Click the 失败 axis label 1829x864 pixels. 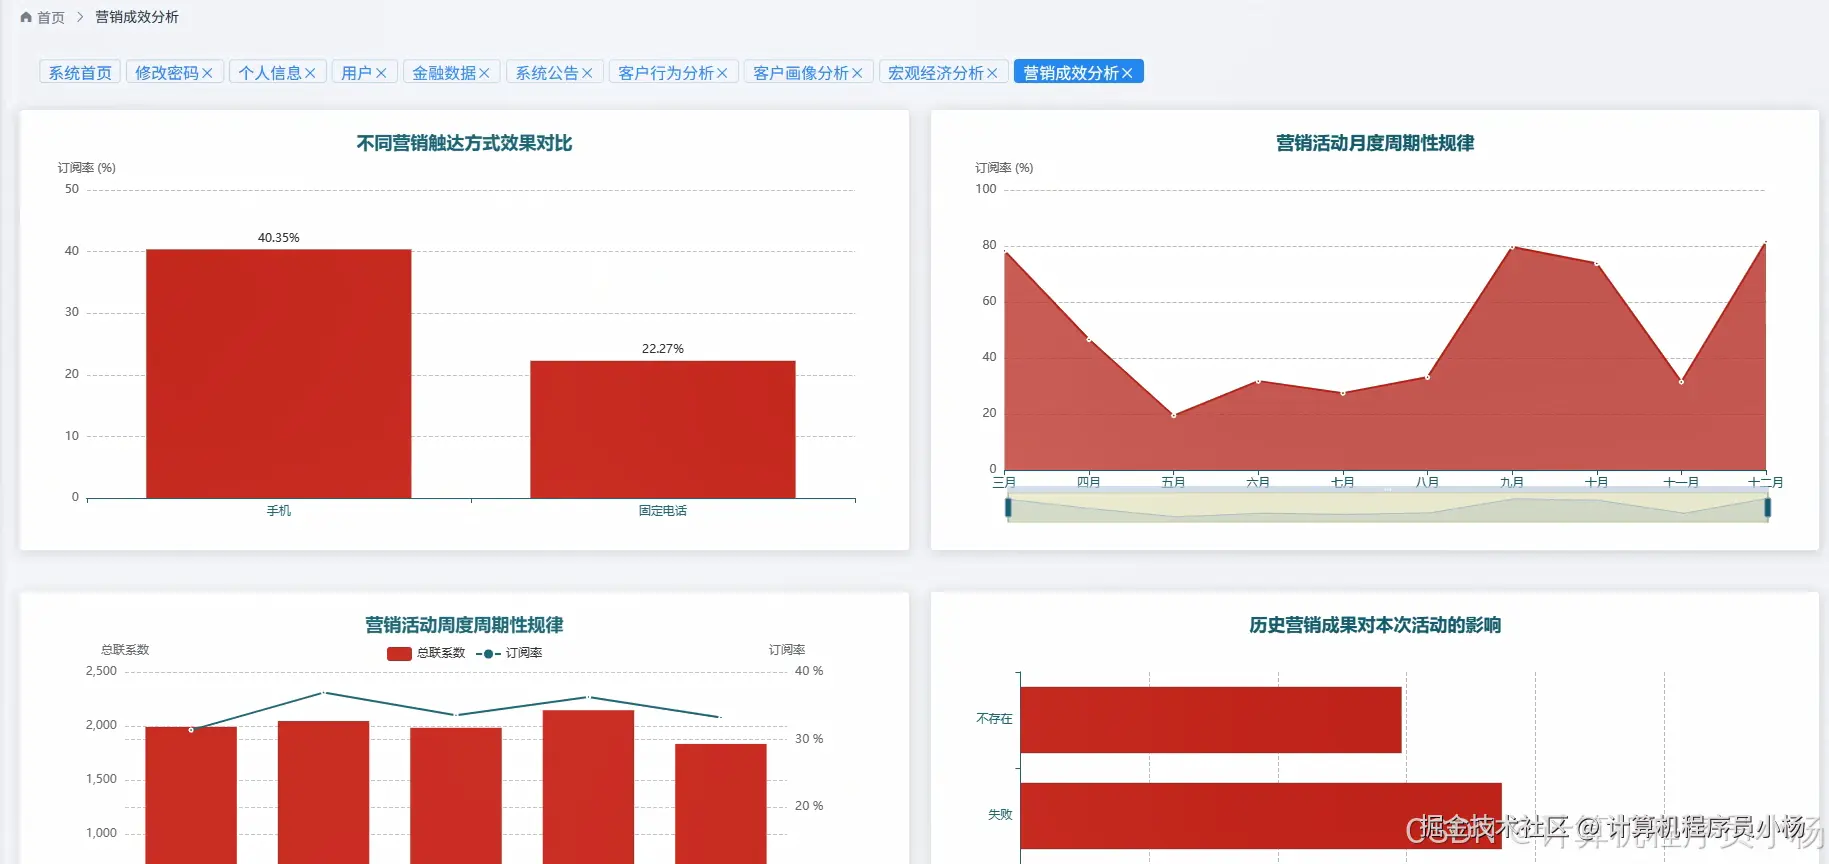(x=1000, y=815)
